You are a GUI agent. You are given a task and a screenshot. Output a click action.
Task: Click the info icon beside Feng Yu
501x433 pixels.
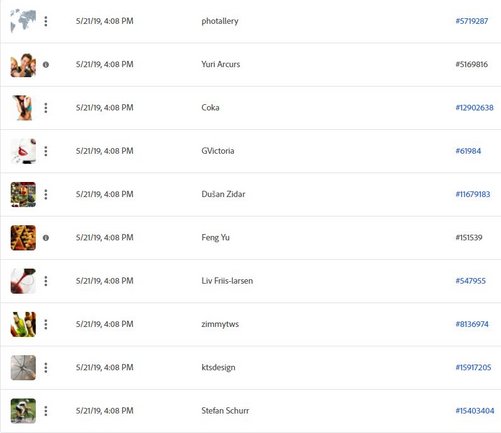pyautogui.click(x=46, y=238)
